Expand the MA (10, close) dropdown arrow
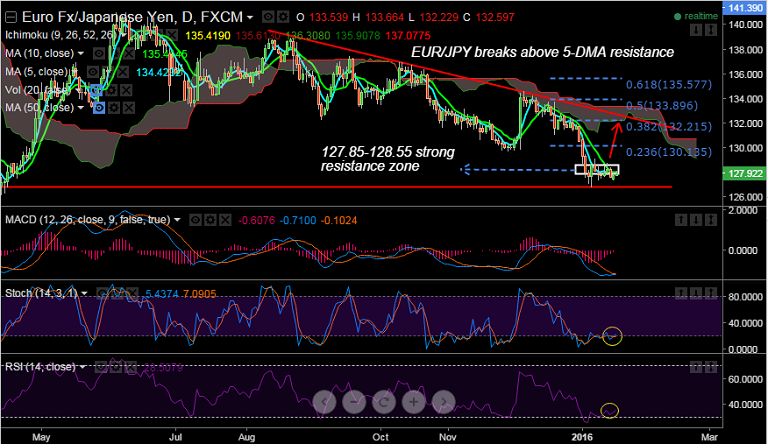Screen dimensions: 768x444 81,53
